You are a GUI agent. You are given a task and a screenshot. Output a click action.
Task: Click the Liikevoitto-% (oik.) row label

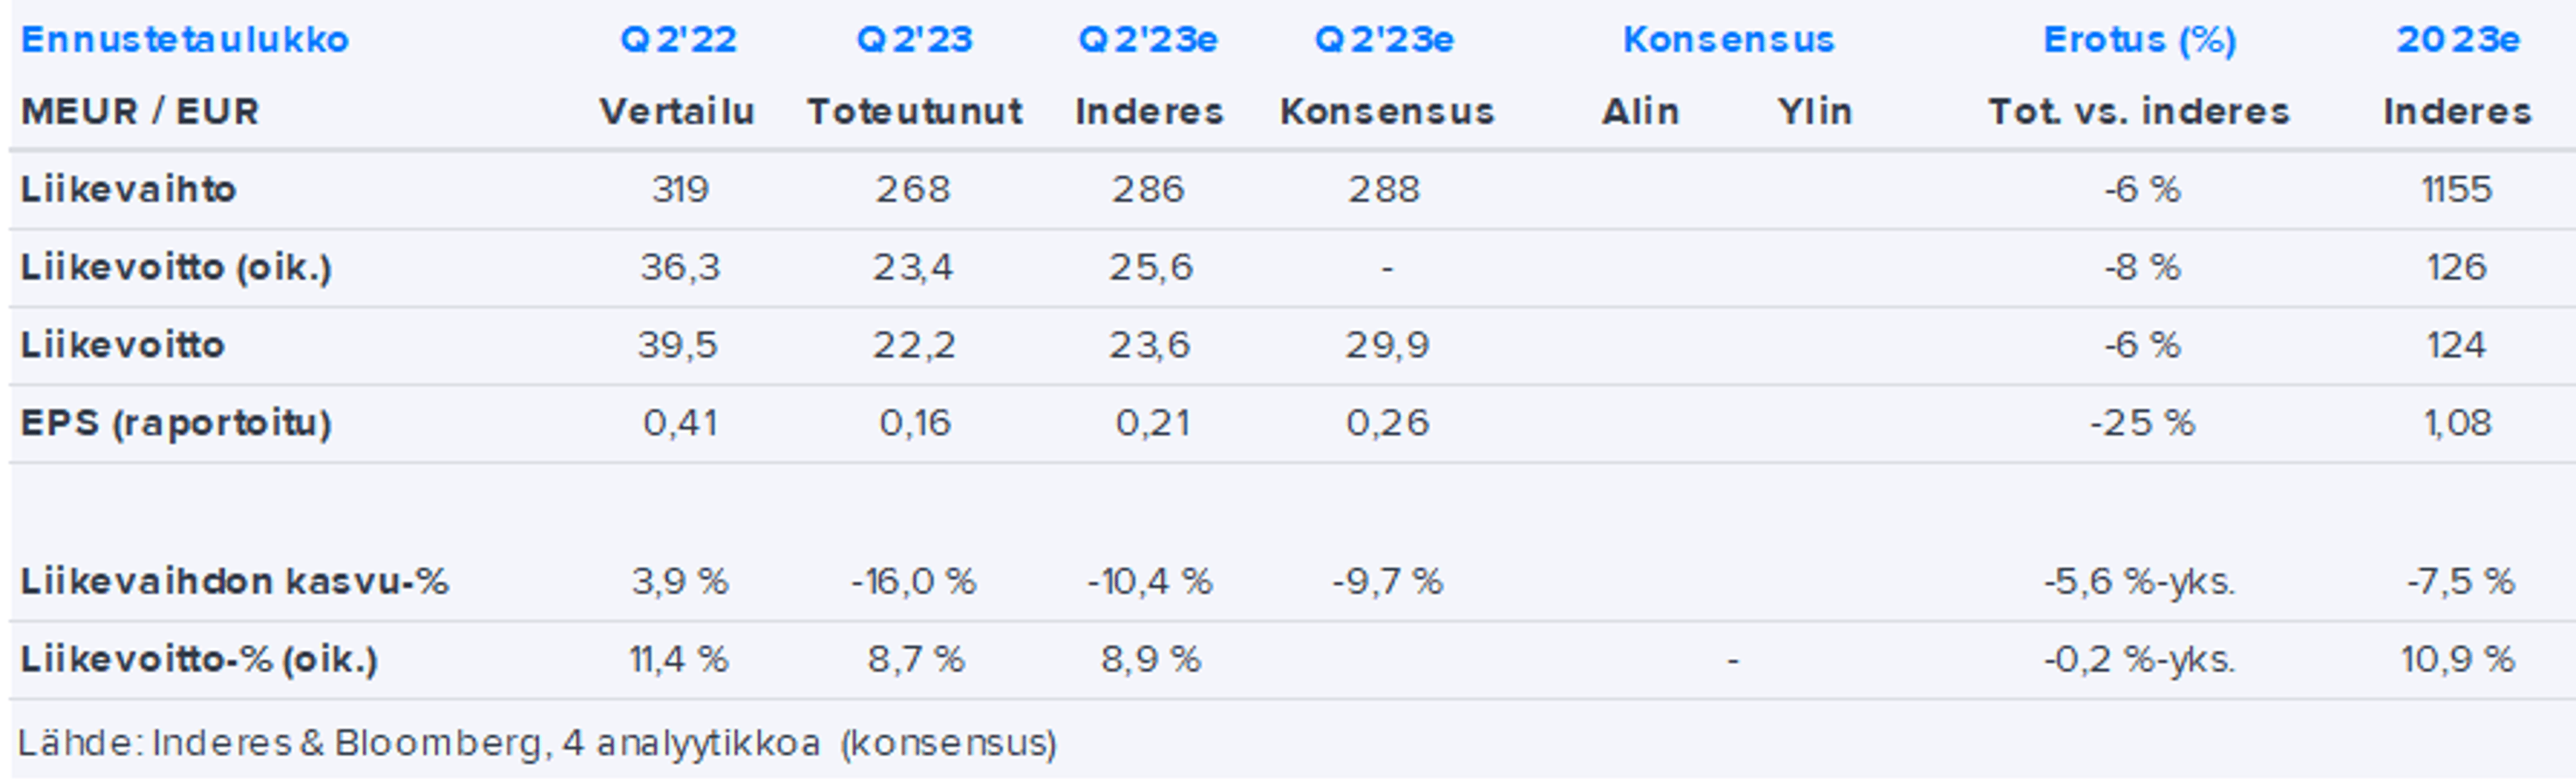point(199,659)
